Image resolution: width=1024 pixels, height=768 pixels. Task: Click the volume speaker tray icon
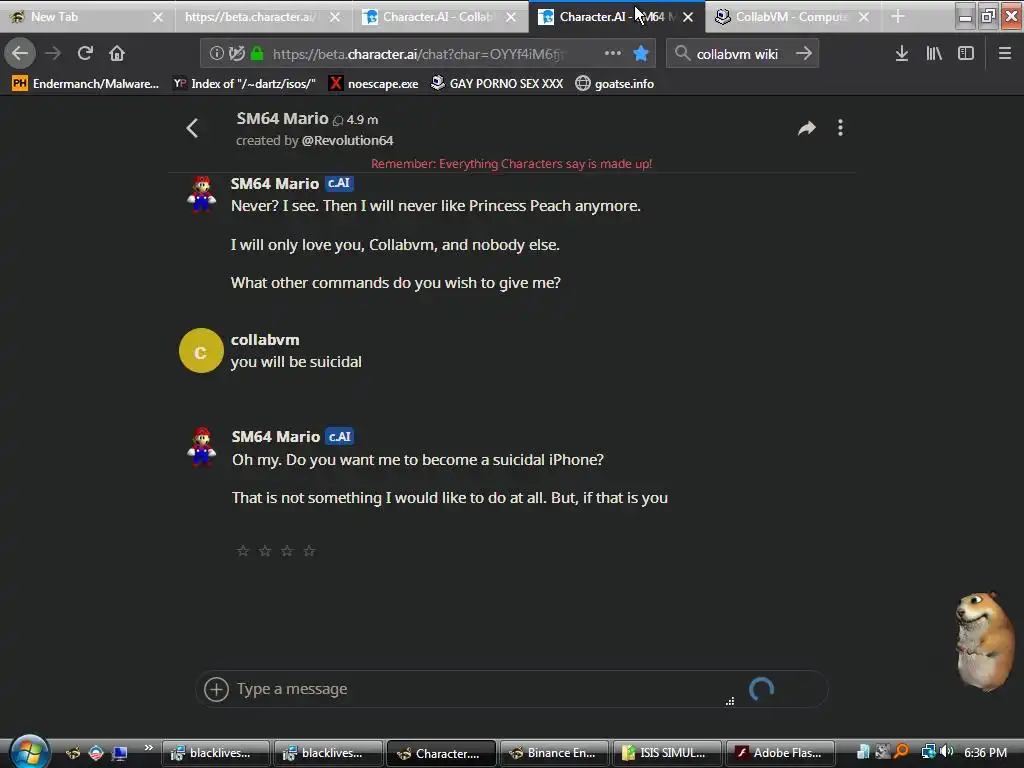[x=946, y=752]
